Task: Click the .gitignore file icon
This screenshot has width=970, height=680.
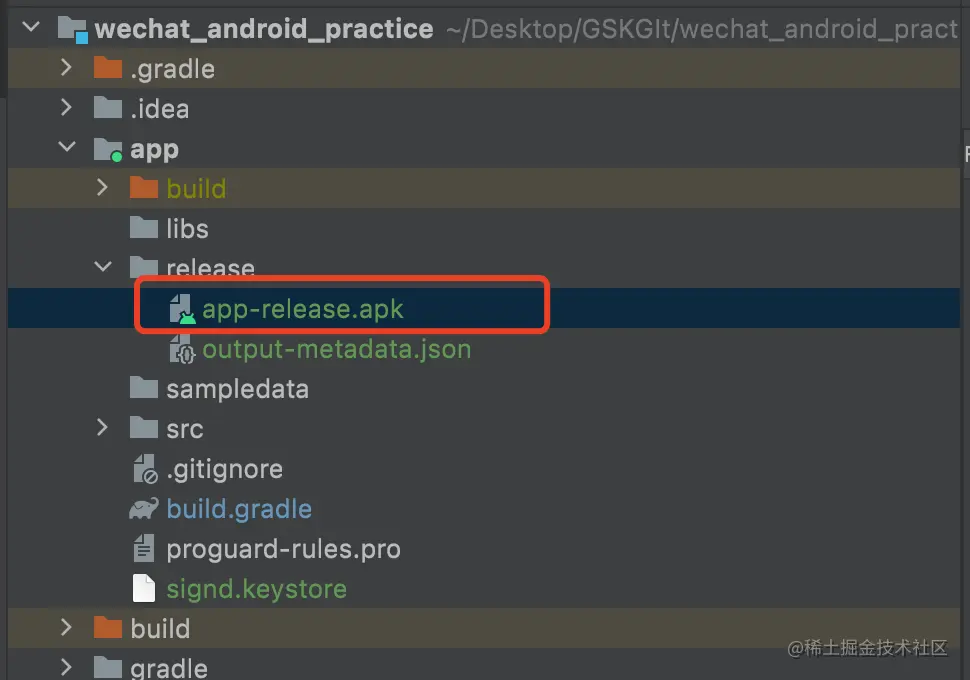Action: pyautogui.click(x=144, y=469)
